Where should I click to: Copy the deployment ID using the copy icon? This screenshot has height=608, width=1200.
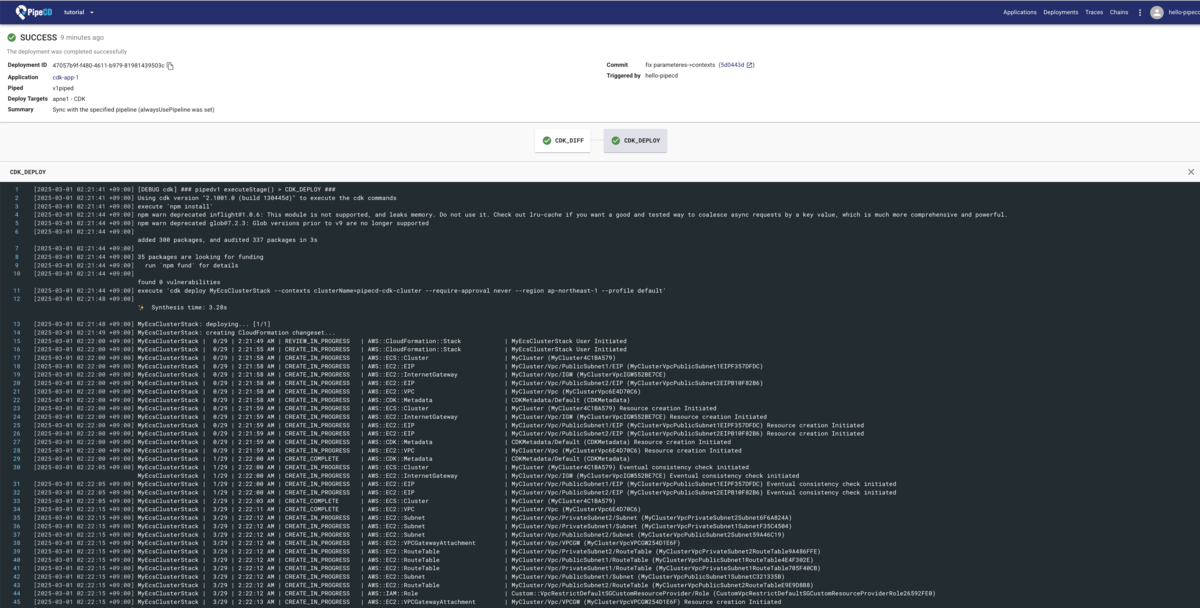172,64
